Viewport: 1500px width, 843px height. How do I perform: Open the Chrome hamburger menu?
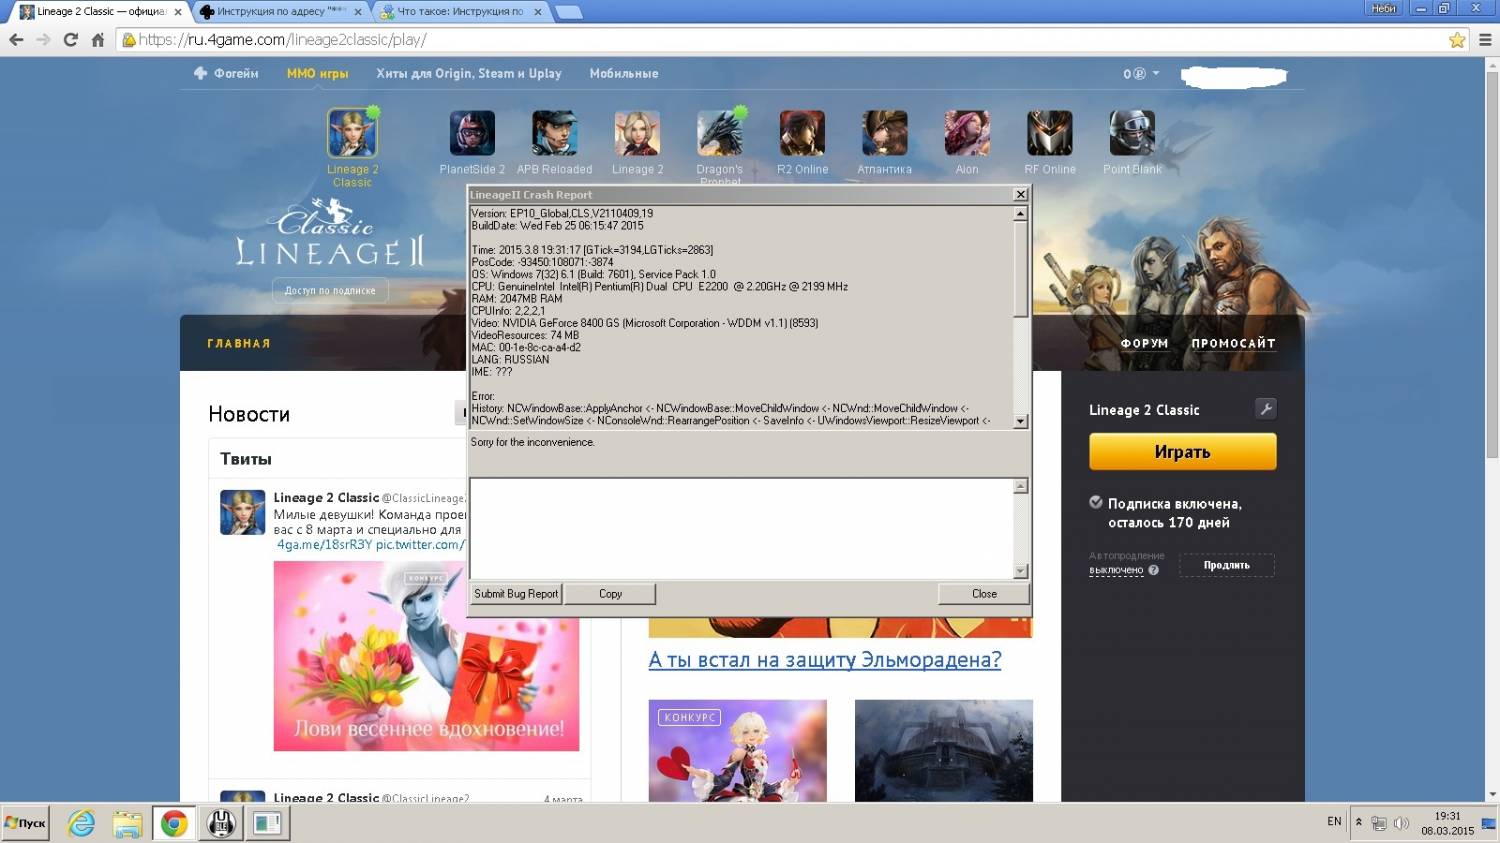(x=1485, y=40)
